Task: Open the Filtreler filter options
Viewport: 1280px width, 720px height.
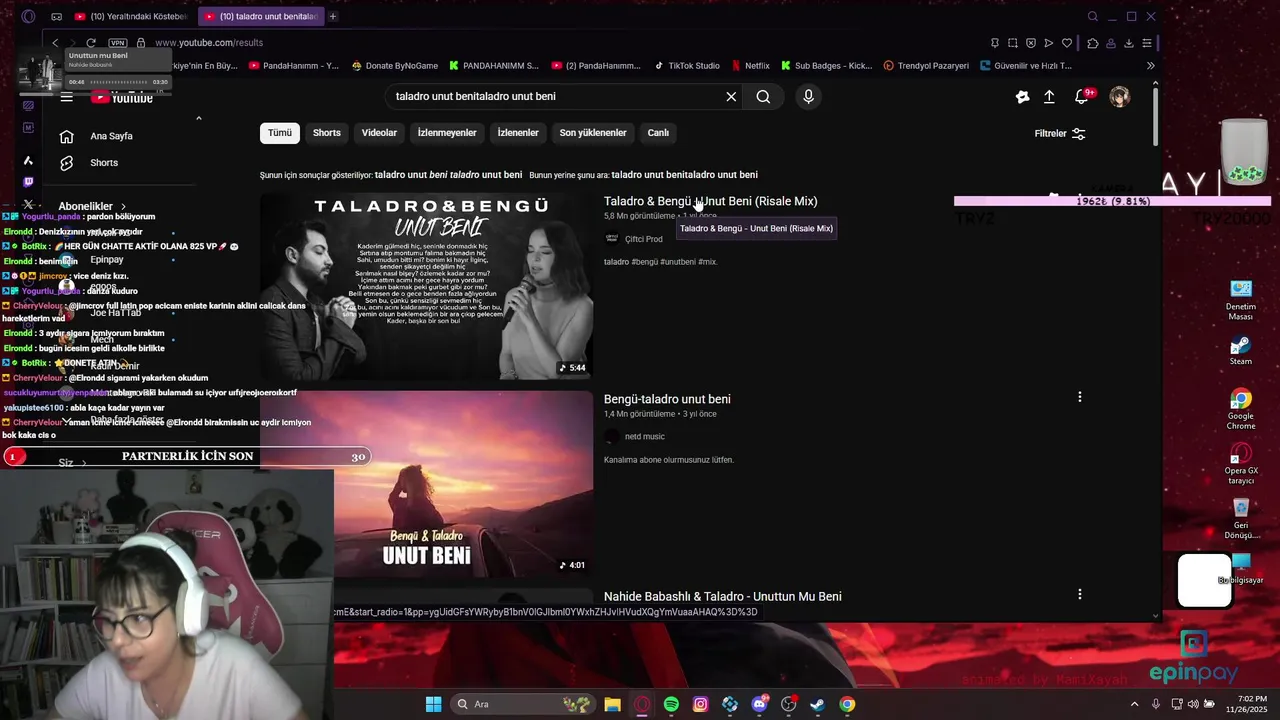Action: point(1060,133)
